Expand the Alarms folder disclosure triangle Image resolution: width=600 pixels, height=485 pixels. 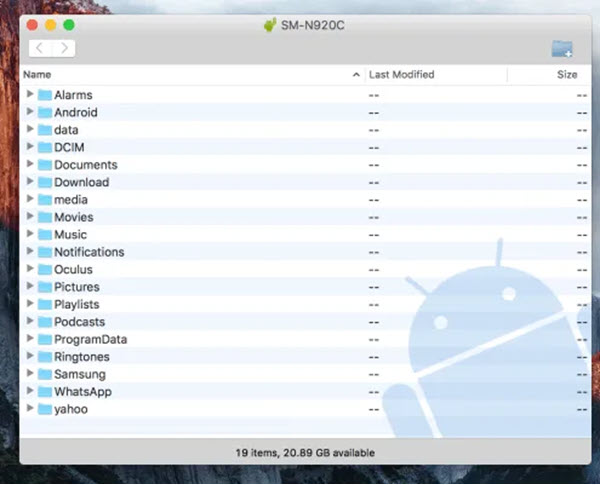[x=30, y=95]
